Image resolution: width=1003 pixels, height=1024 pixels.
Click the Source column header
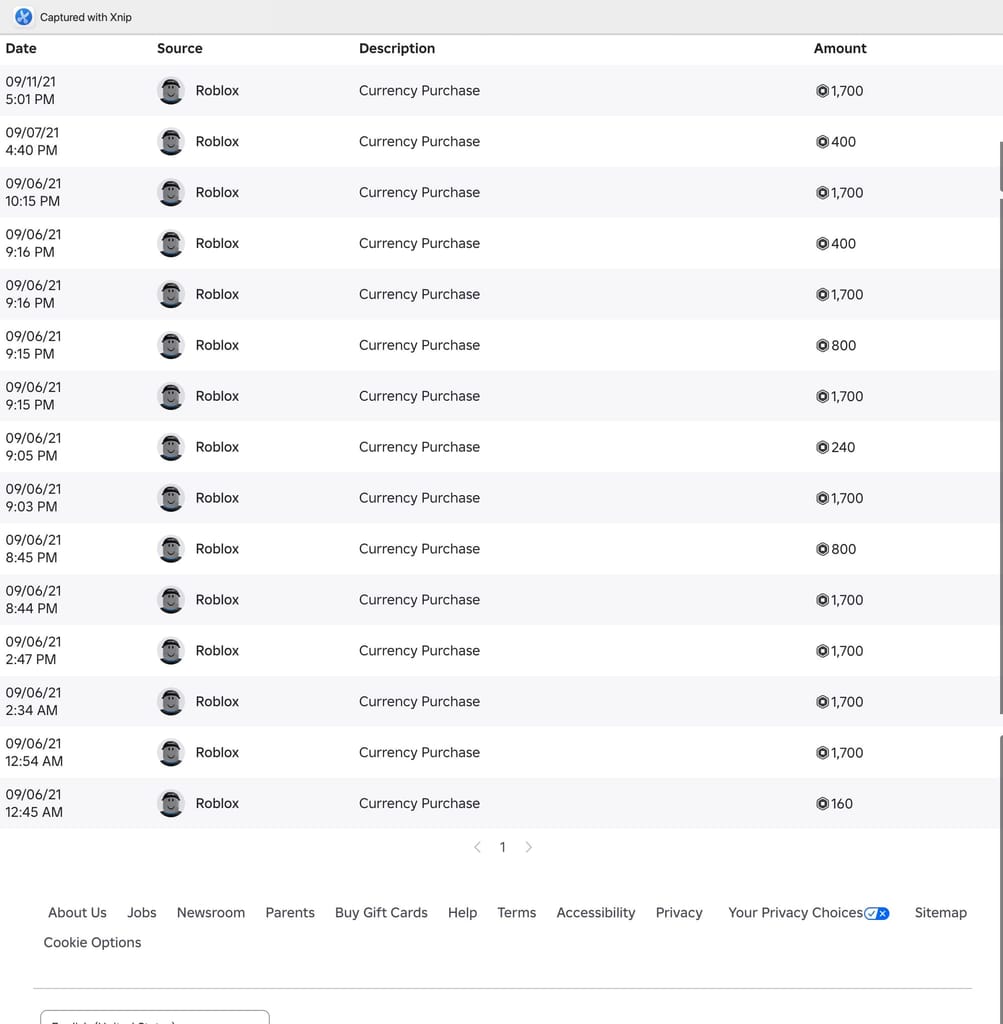tap(180, 48)
